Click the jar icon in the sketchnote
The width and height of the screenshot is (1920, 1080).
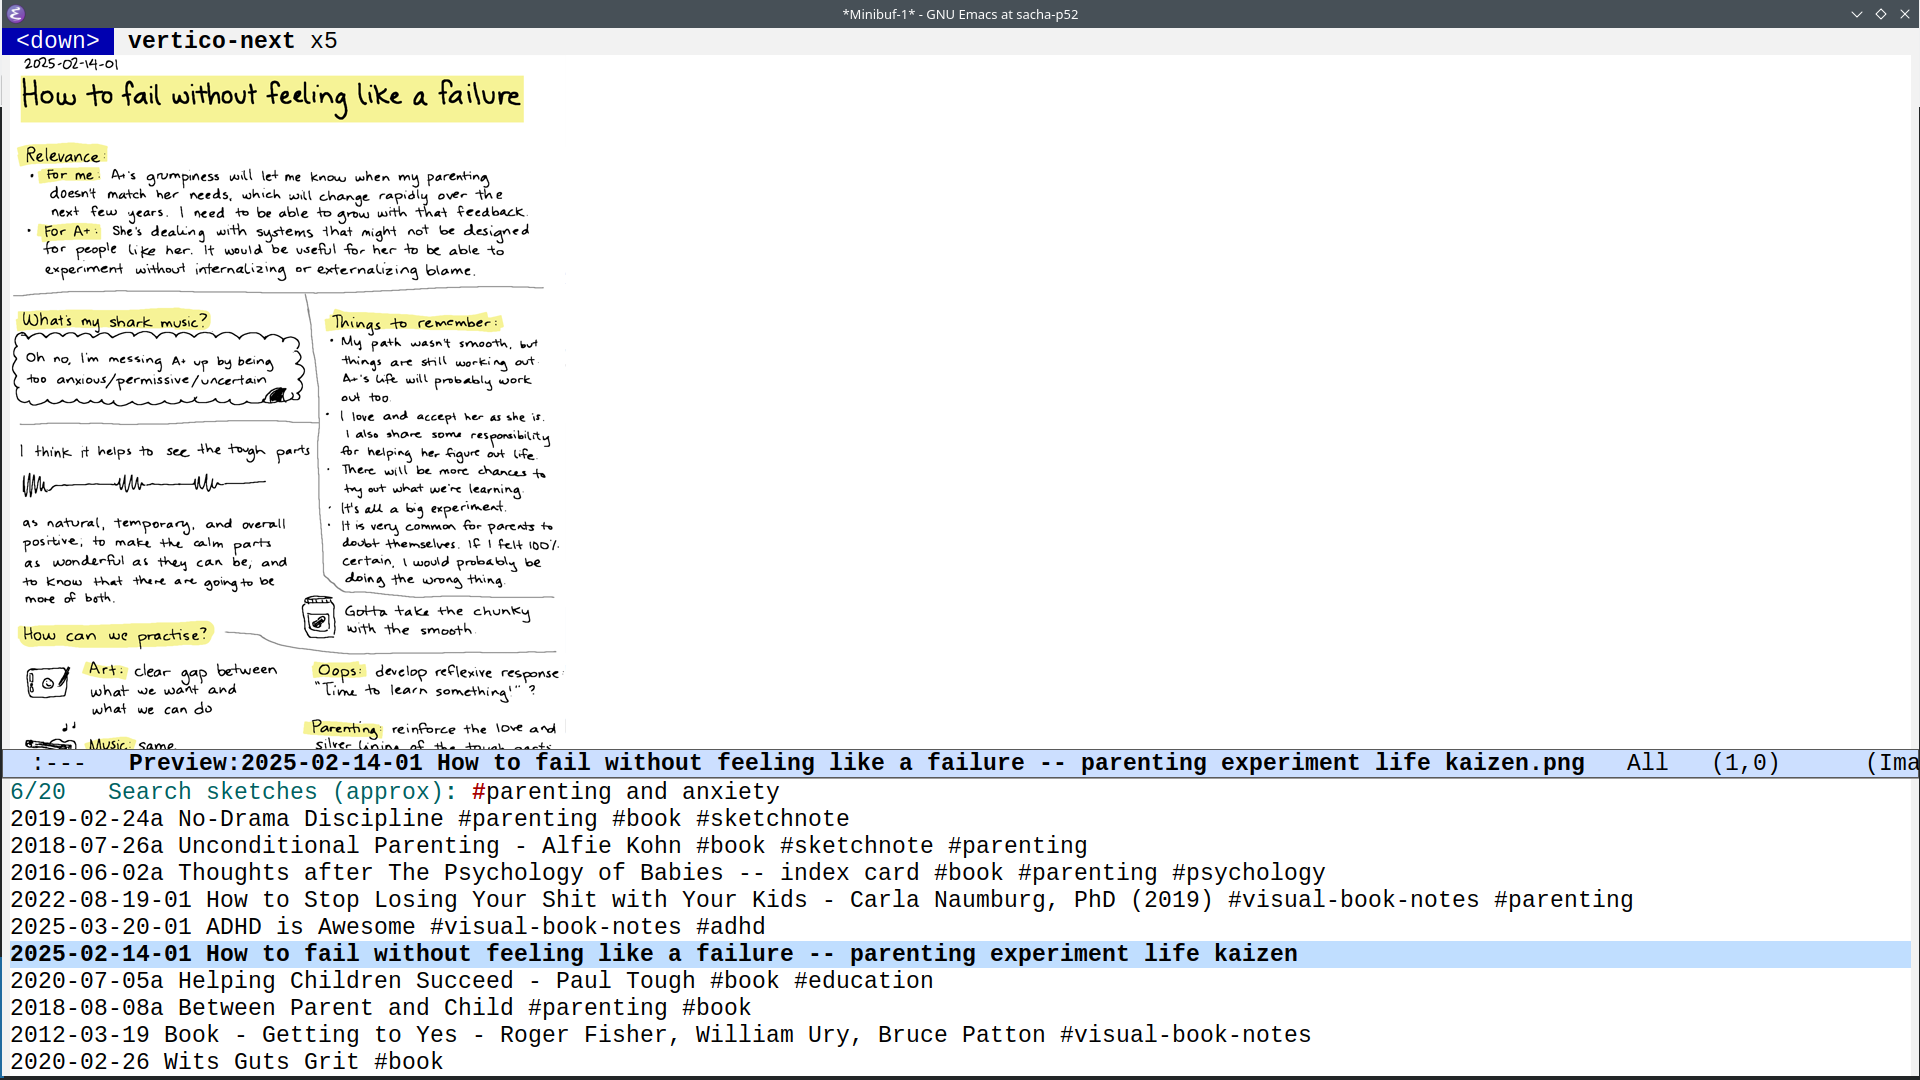pos(319,617)
